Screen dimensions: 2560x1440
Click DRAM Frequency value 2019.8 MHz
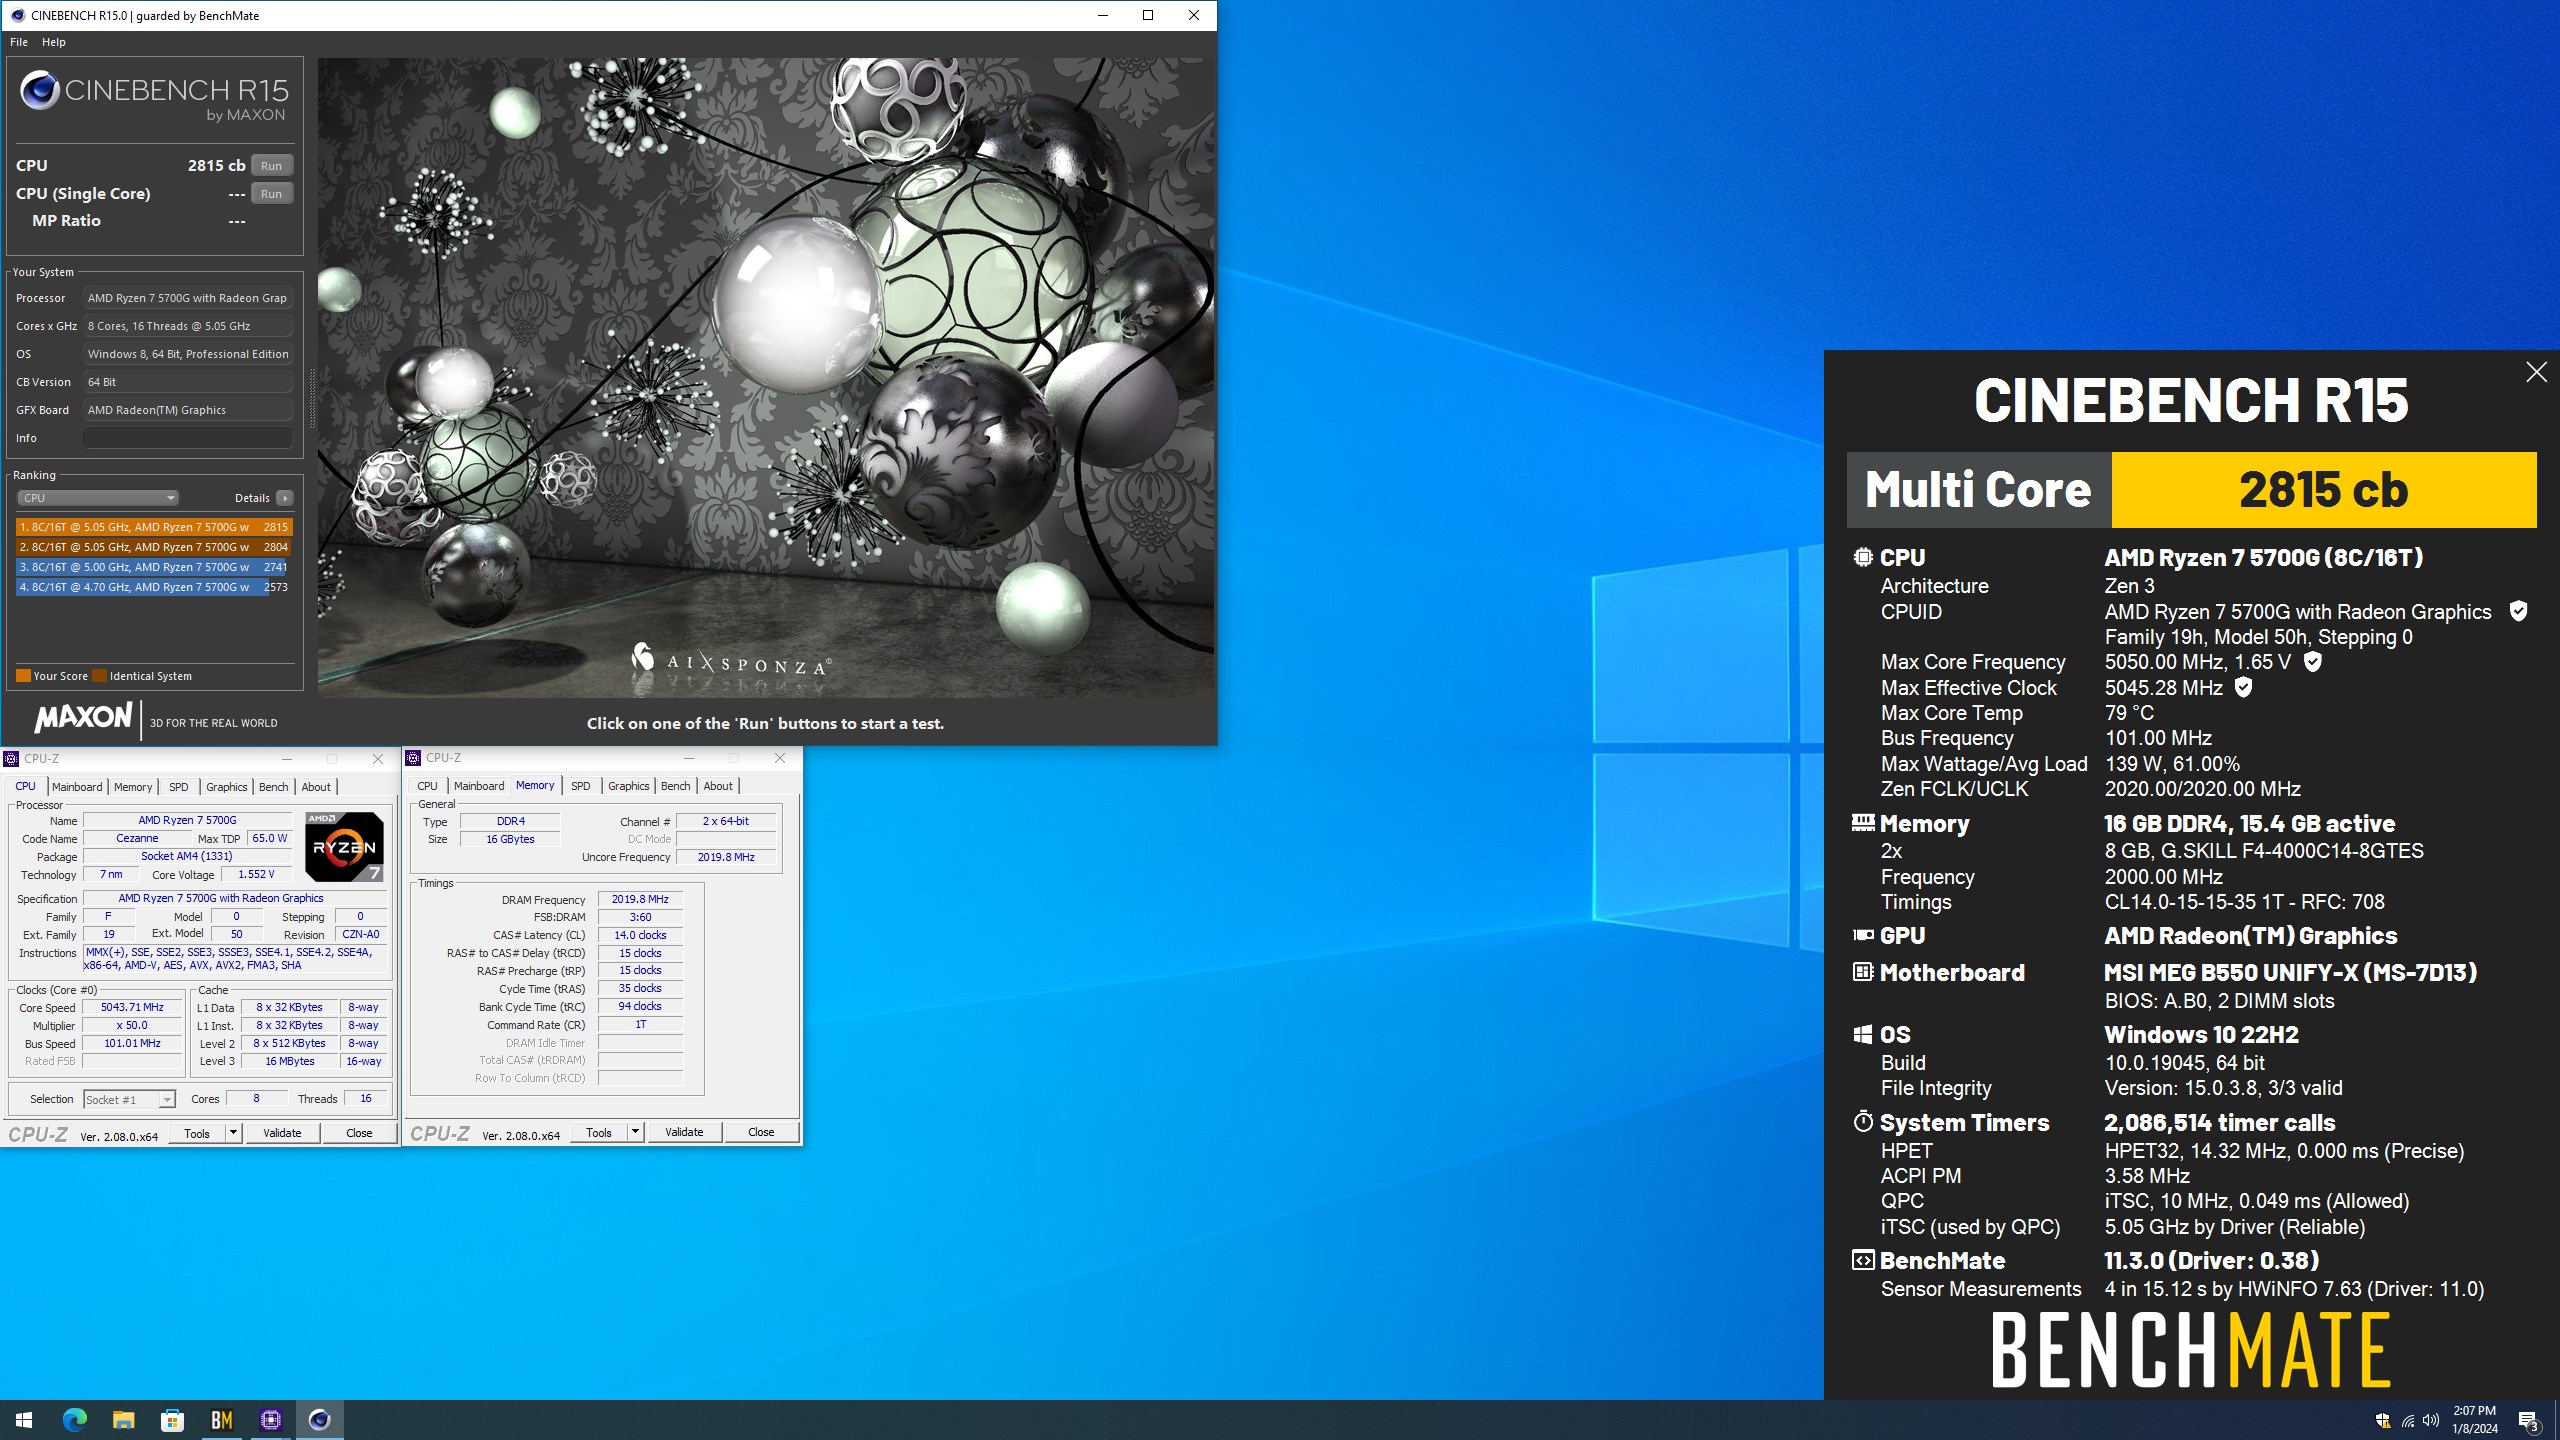[640, 899]
